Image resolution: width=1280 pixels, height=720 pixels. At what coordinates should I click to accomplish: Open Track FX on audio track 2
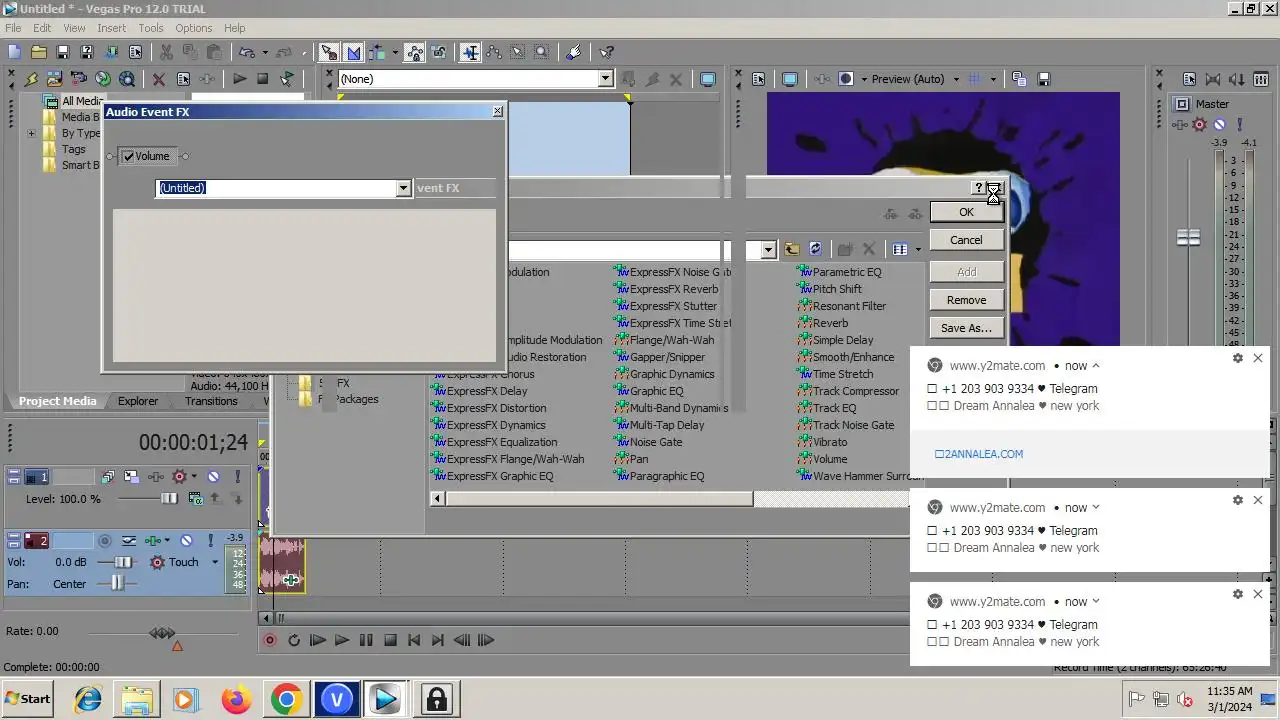coord(154,540)
